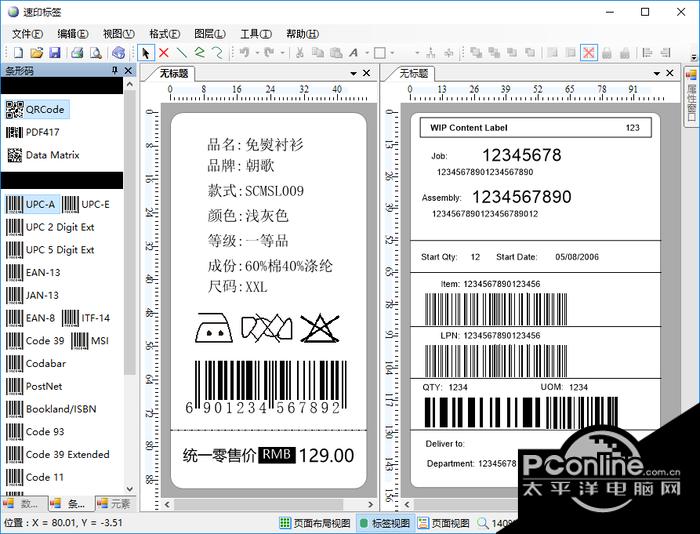Viewport: 700px width, 534px height.
Task: Select the arrow pointer tool
Action: pyautogui.click(x=145, y=53)
